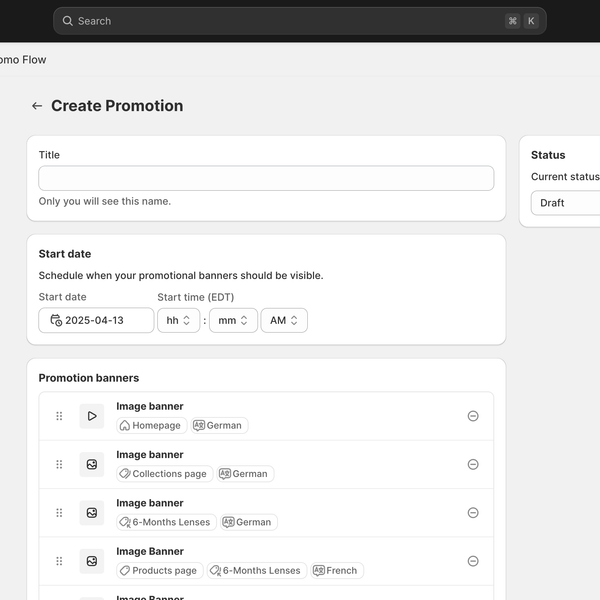
Task: Focus the Search field in the top bar
Action: coord(300,21)
